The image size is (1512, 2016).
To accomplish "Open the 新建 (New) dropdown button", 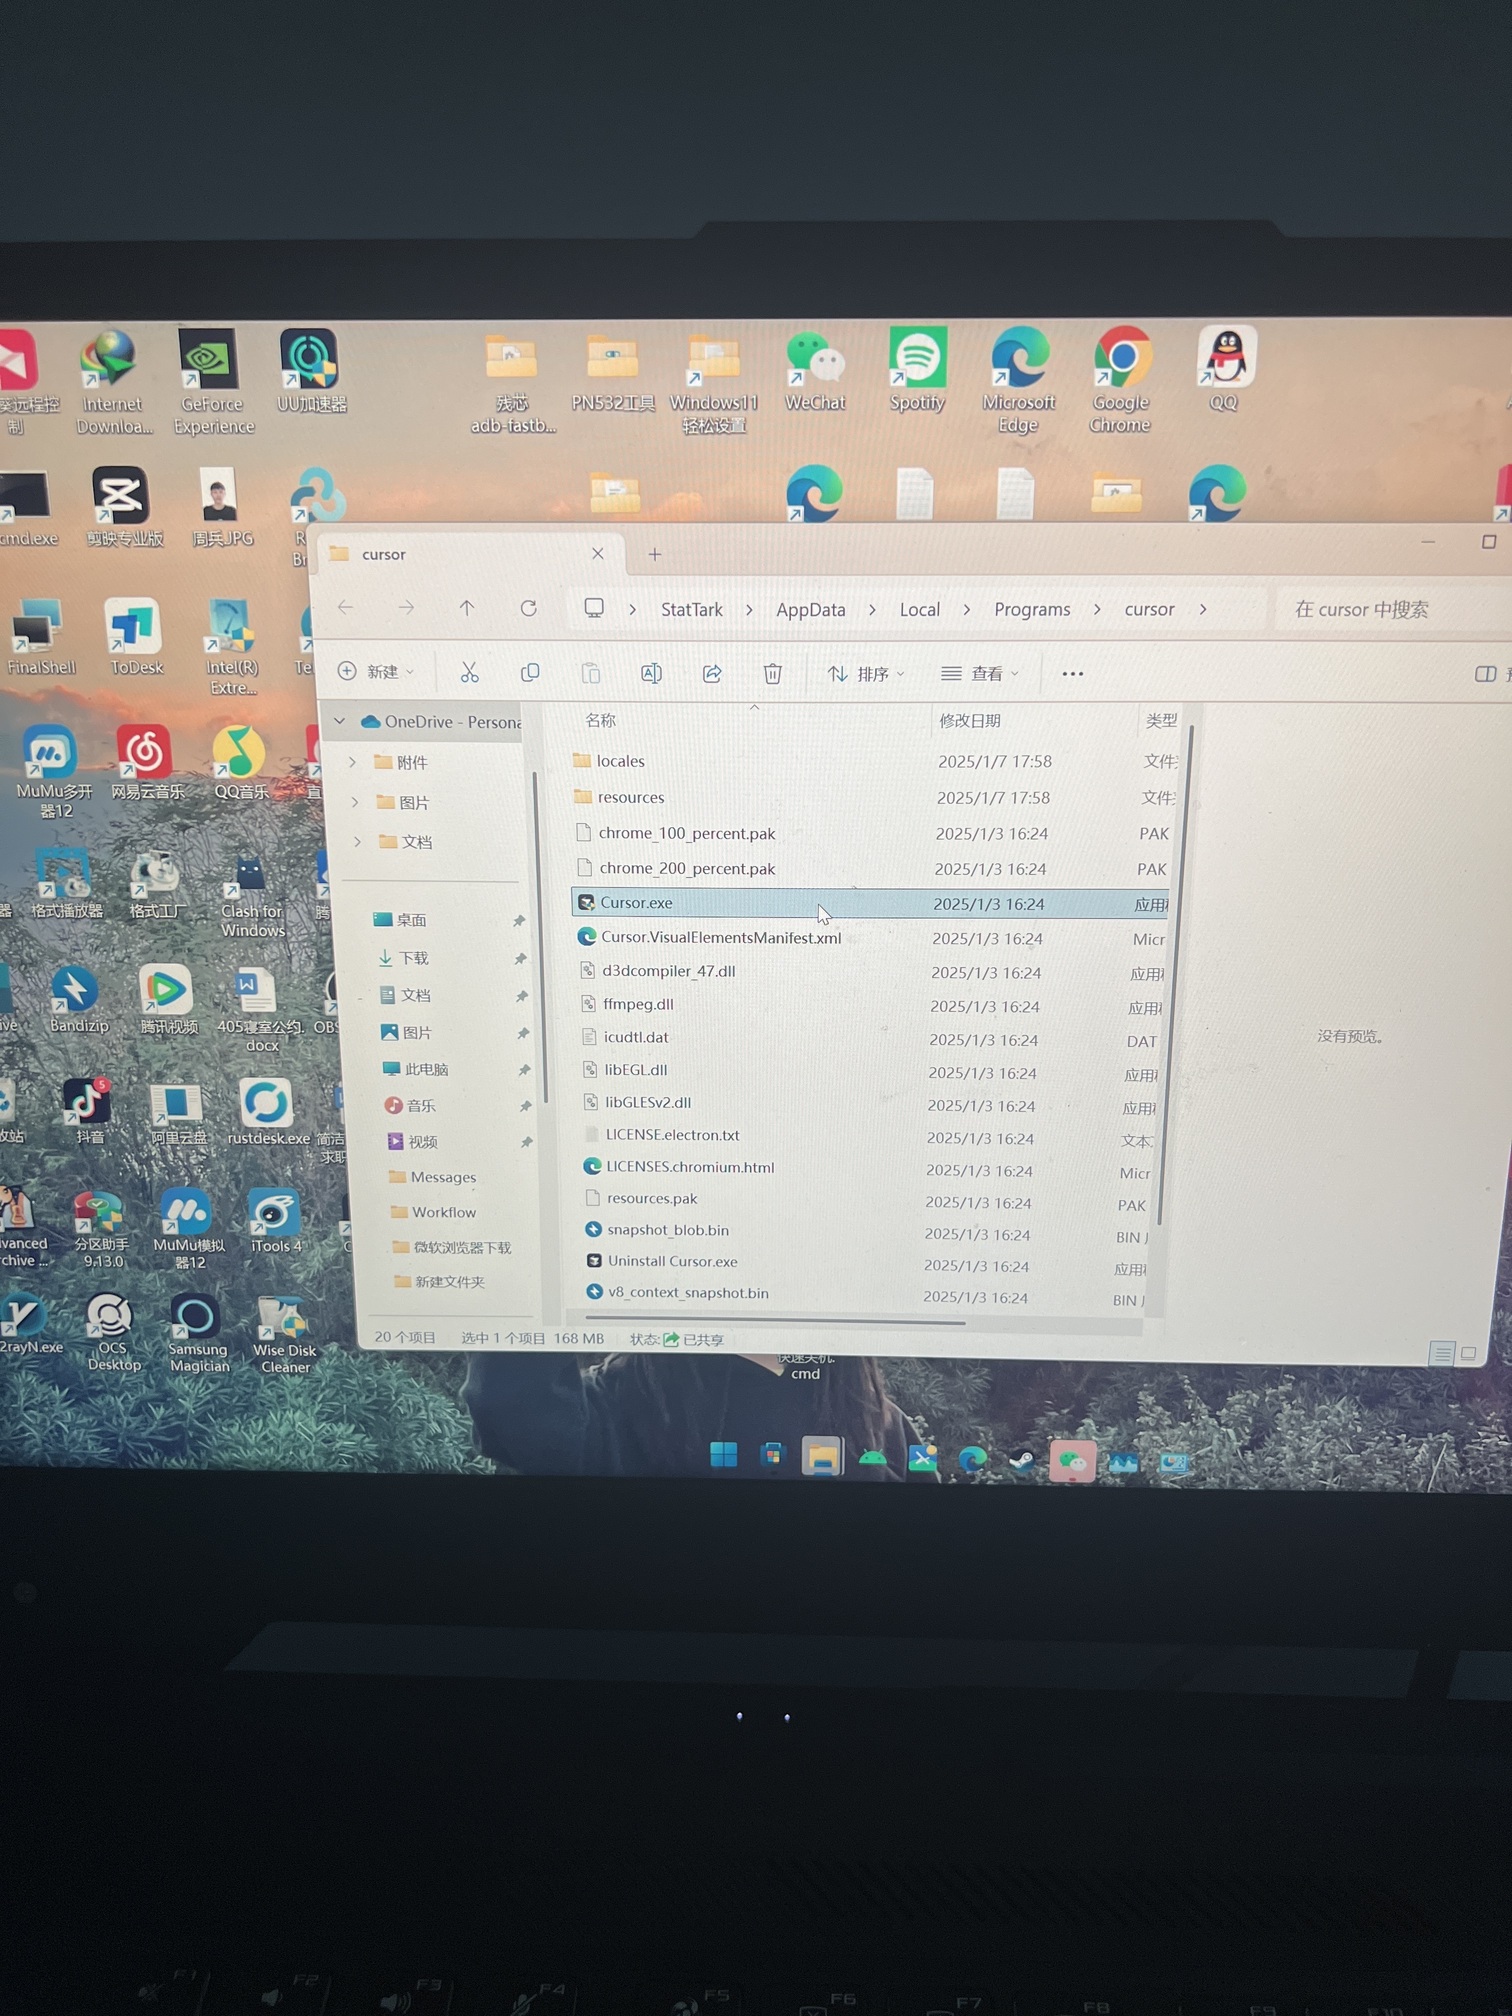I will (376, 671).
